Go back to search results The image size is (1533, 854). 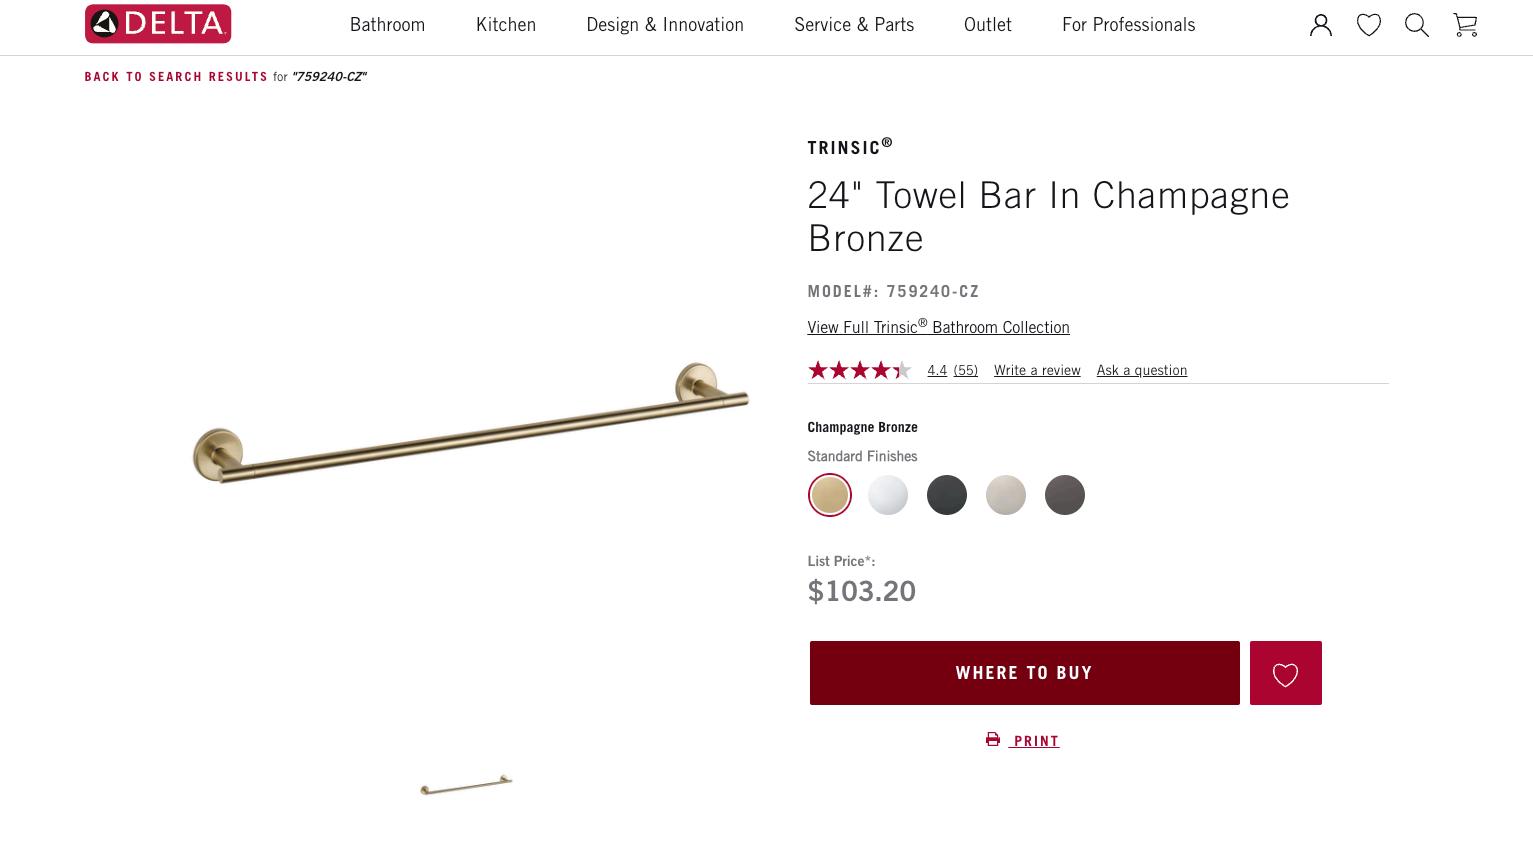(176, 77)
